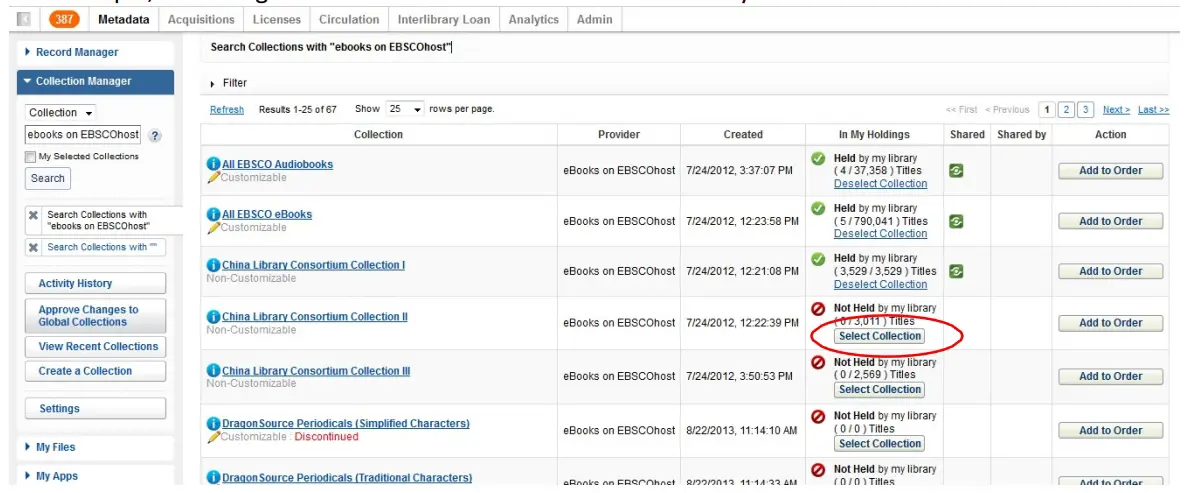Toggle My Selected Collections checkbox

[30, 157]
